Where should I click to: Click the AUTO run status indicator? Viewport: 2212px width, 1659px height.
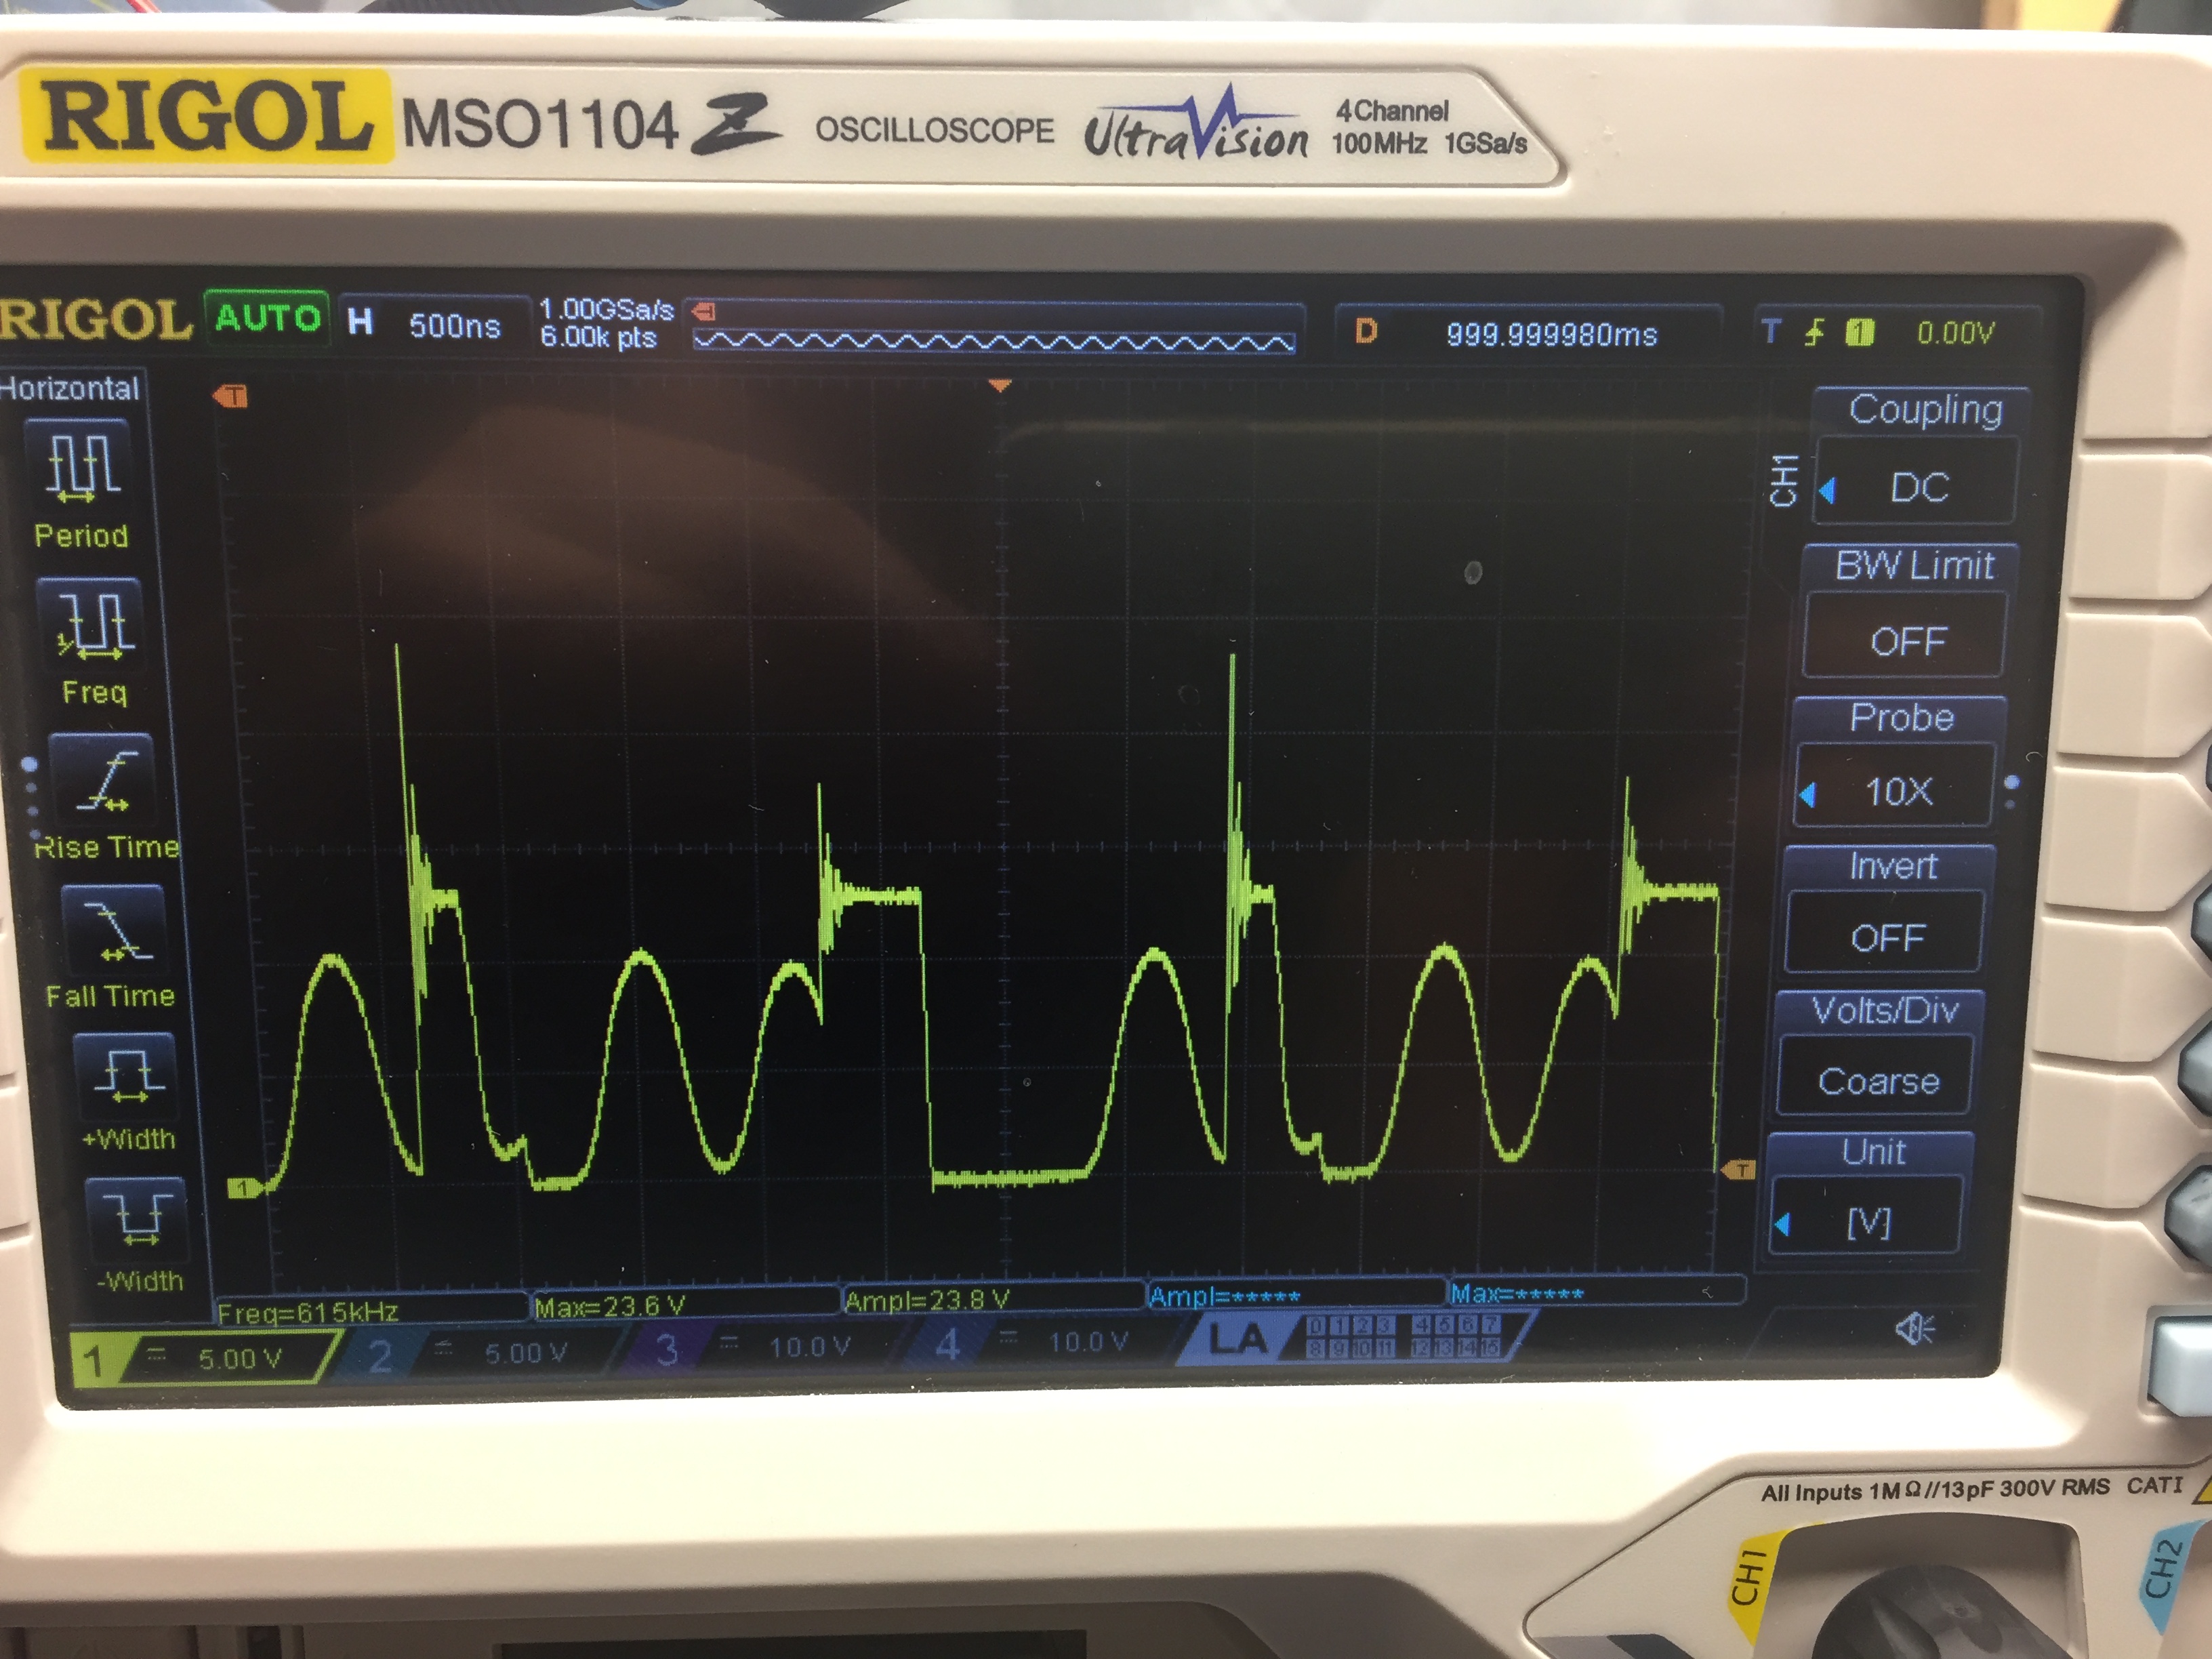[267, 318]
